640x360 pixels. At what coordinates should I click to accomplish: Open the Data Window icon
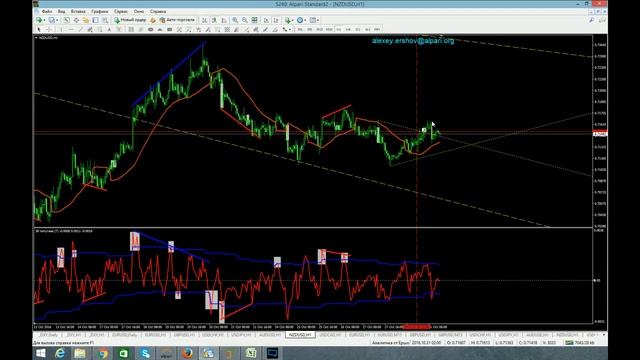[x=76, y=20]
